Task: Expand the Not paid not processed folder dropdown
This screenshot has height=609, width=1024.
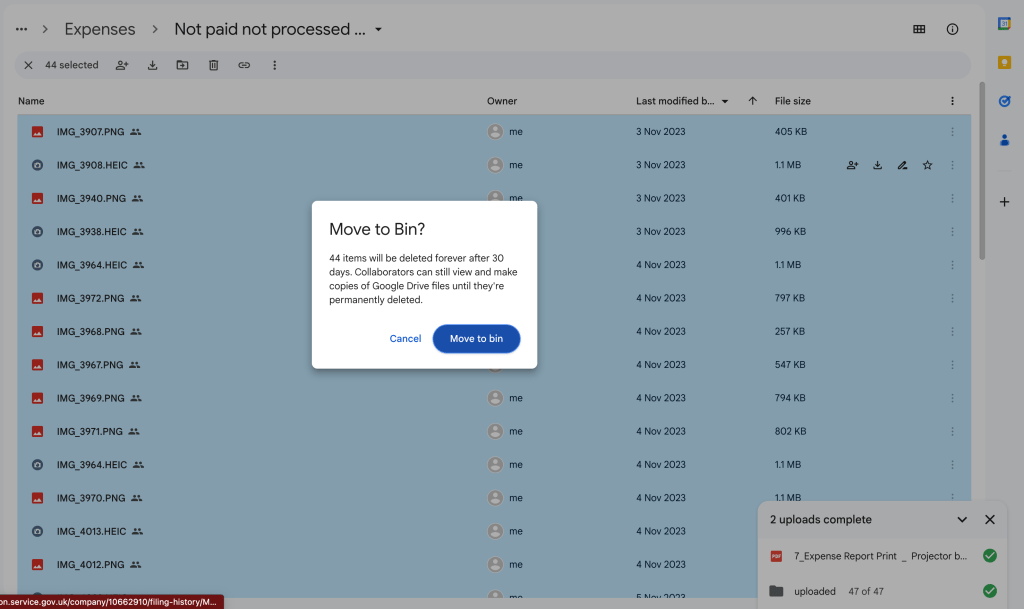Action: [378, 30]
